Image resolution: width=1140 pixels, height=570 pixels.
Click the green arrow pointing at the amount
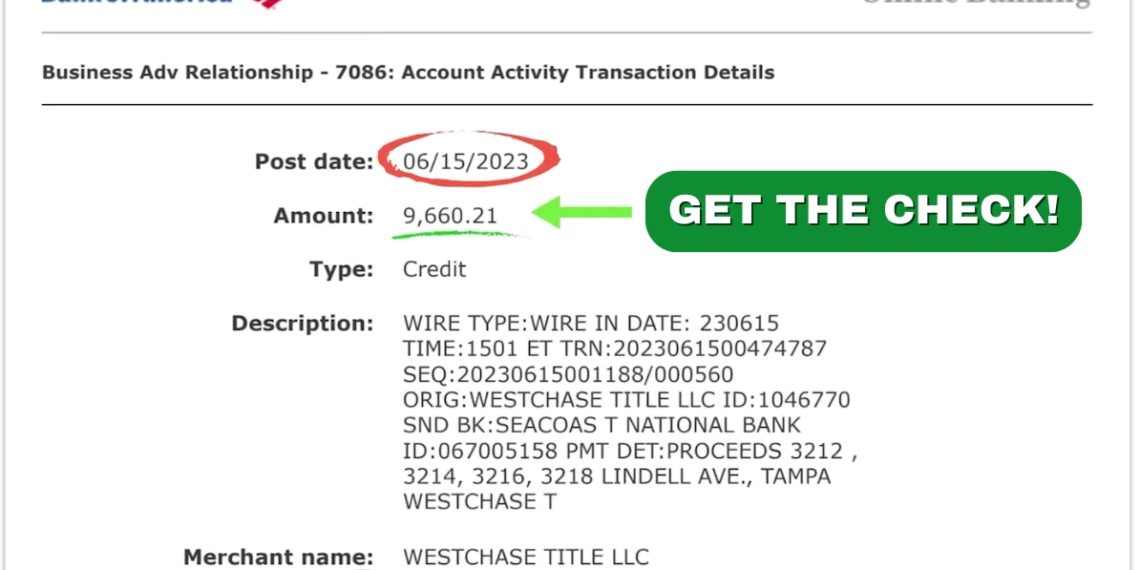(583, 212)
